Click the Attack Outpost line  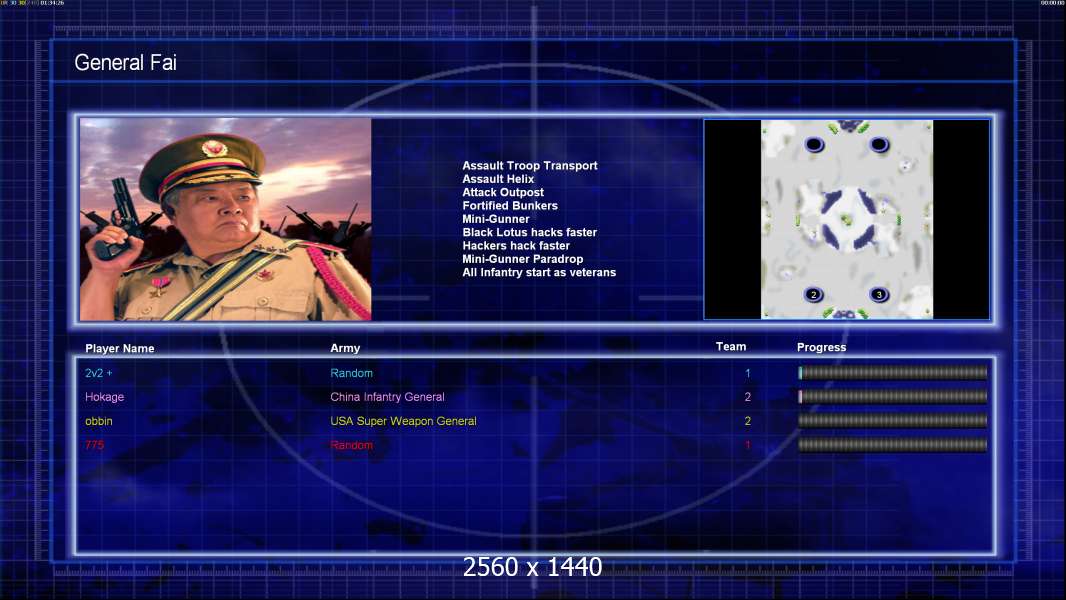[503, 192]
